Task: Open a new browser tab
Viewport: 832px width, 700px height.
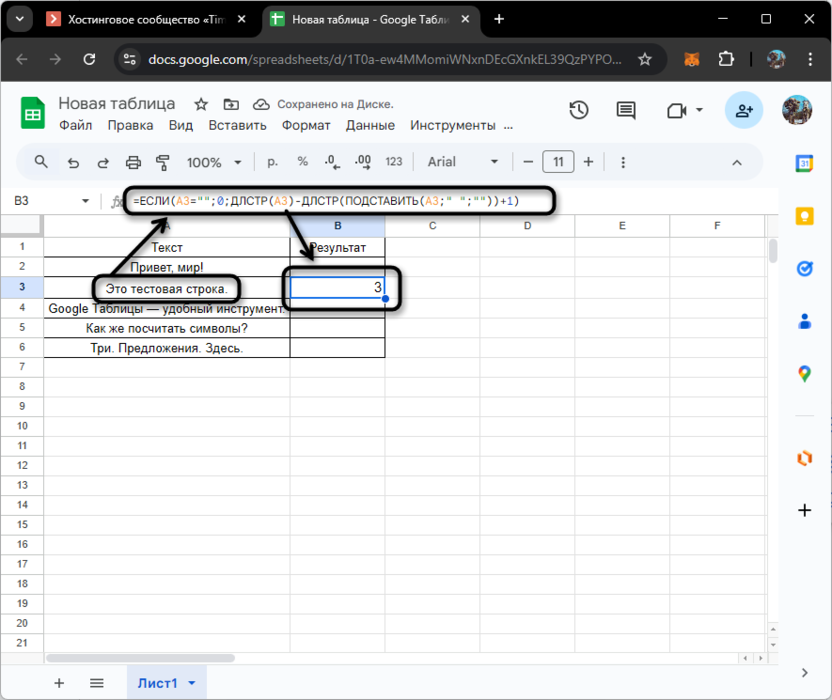Action: tap(499, 19)
